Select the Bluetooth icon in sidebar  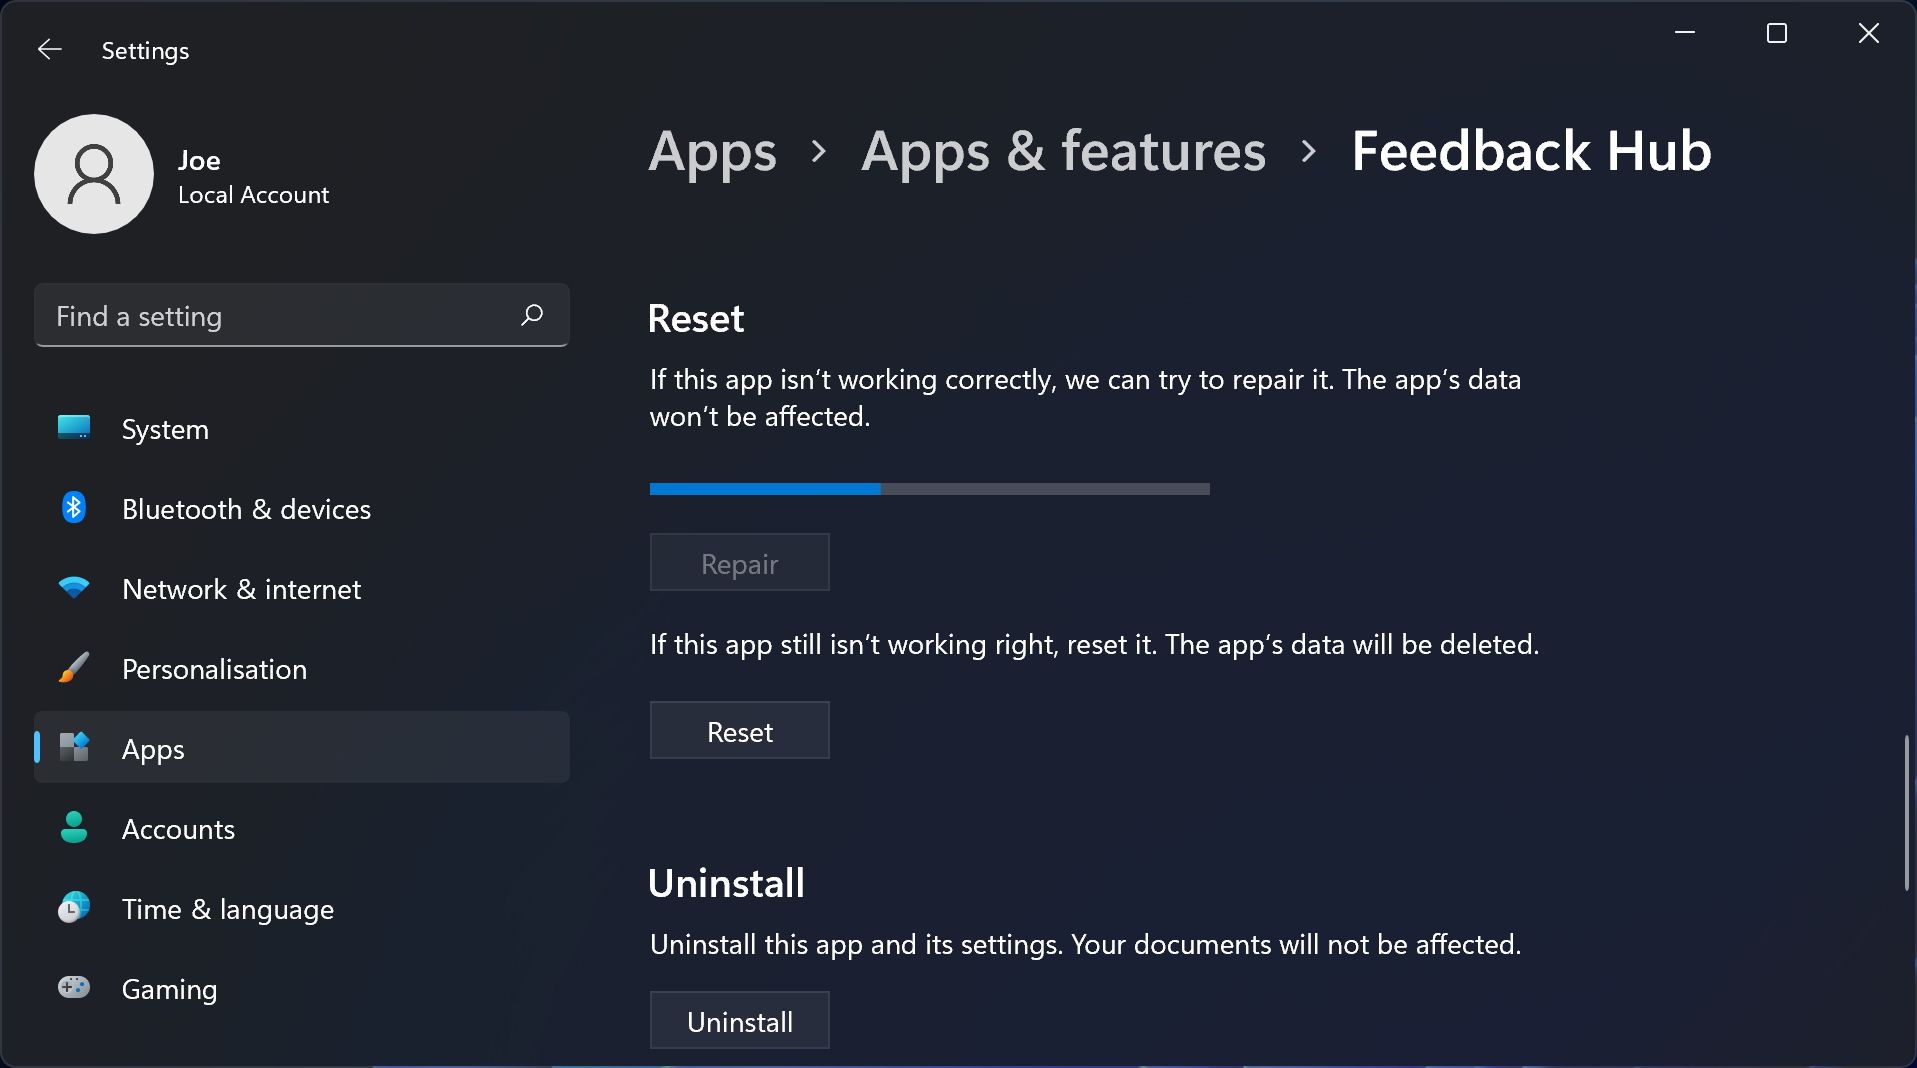tap(74, 508)
